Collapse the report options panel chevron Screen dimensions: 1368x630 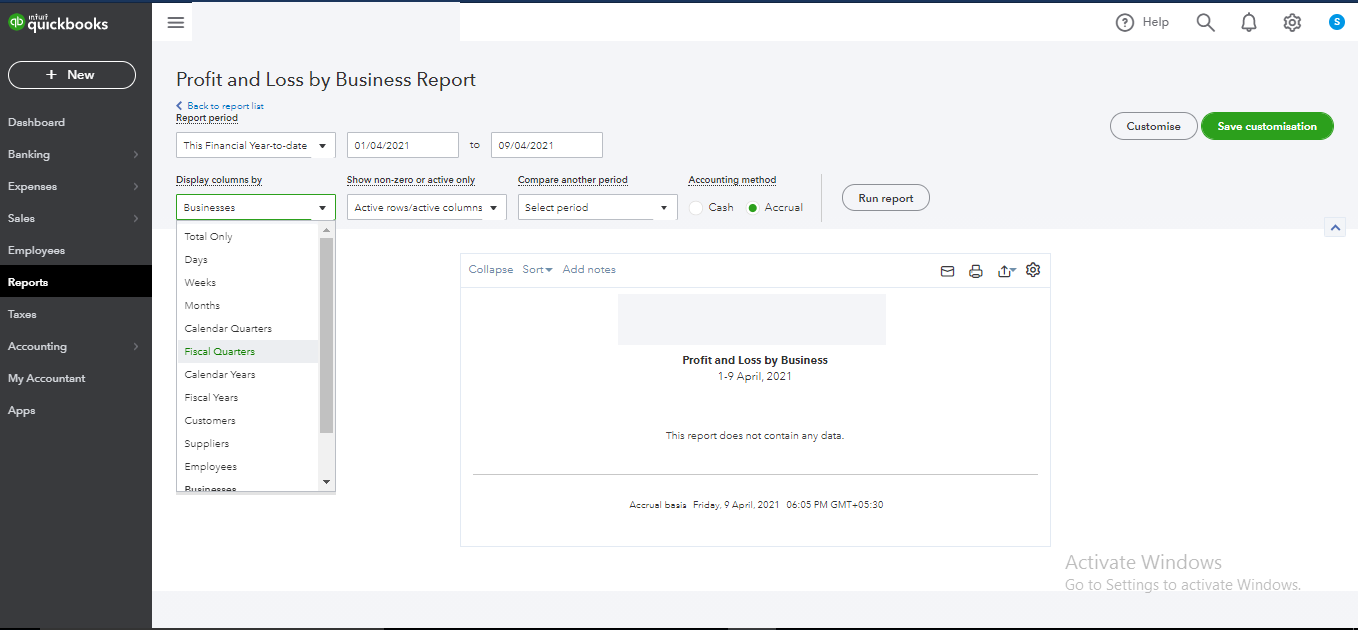pos(1335,226)
